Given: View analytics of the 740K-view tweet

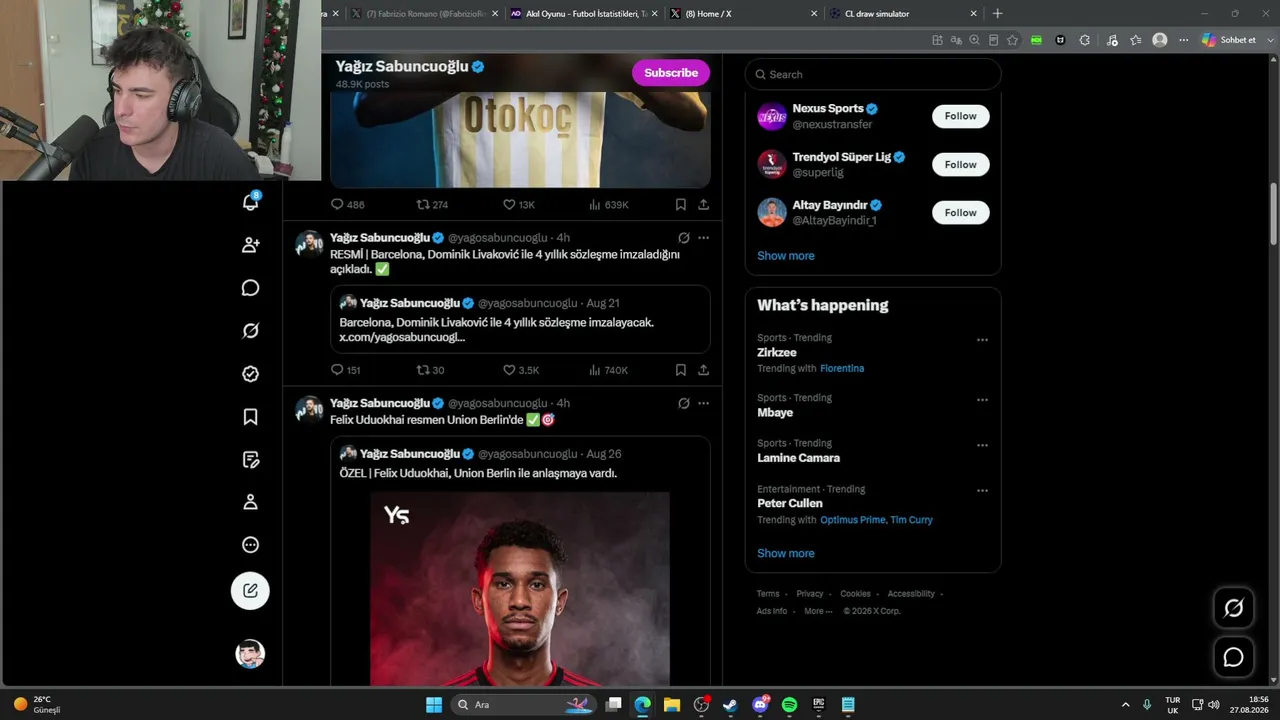Looking at the screenshot, I should coord(608,370).
